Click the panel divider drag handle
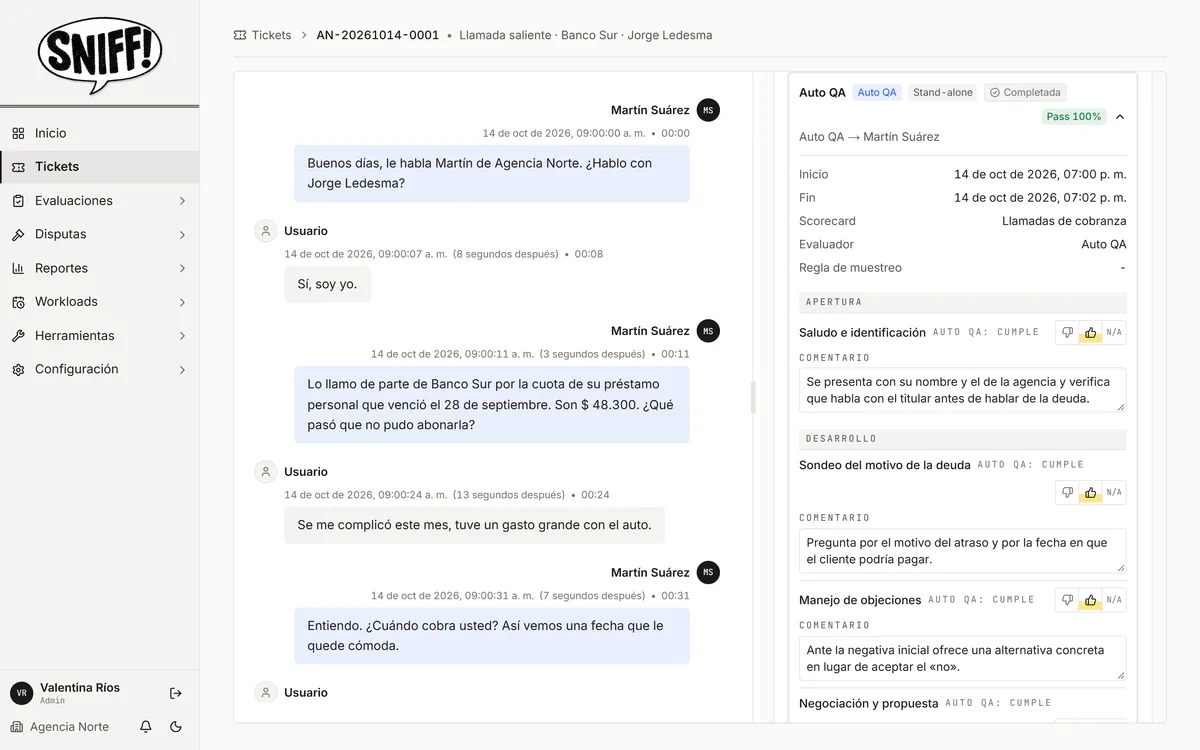The width and height of the screenshot is (1200, 750). point(753,397)
